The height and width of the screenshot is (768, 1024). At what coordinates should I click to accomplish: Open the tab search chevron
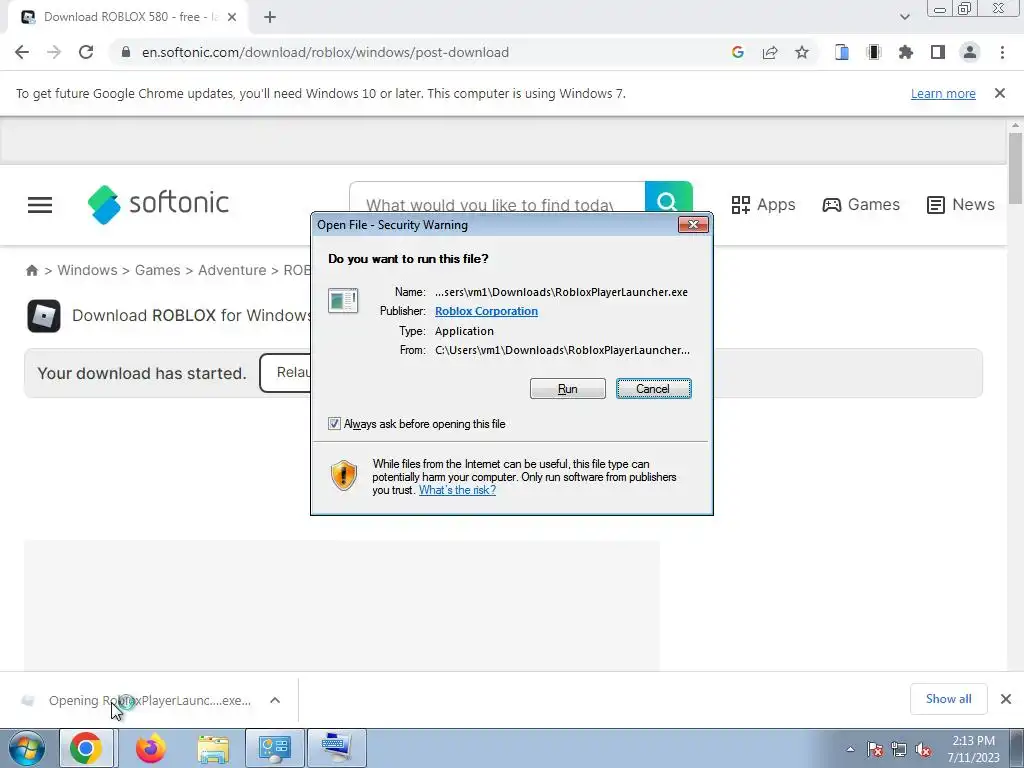[x=904, y=17]
